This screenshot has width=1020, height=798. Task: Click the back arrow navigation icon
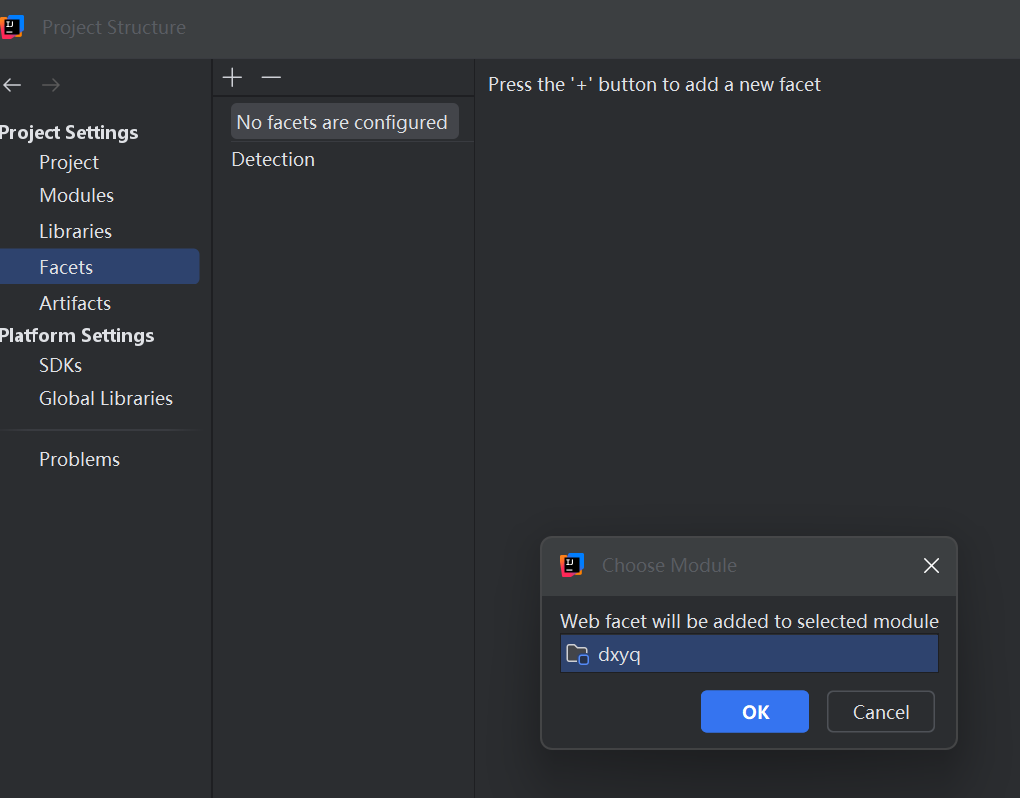[12, 85]
